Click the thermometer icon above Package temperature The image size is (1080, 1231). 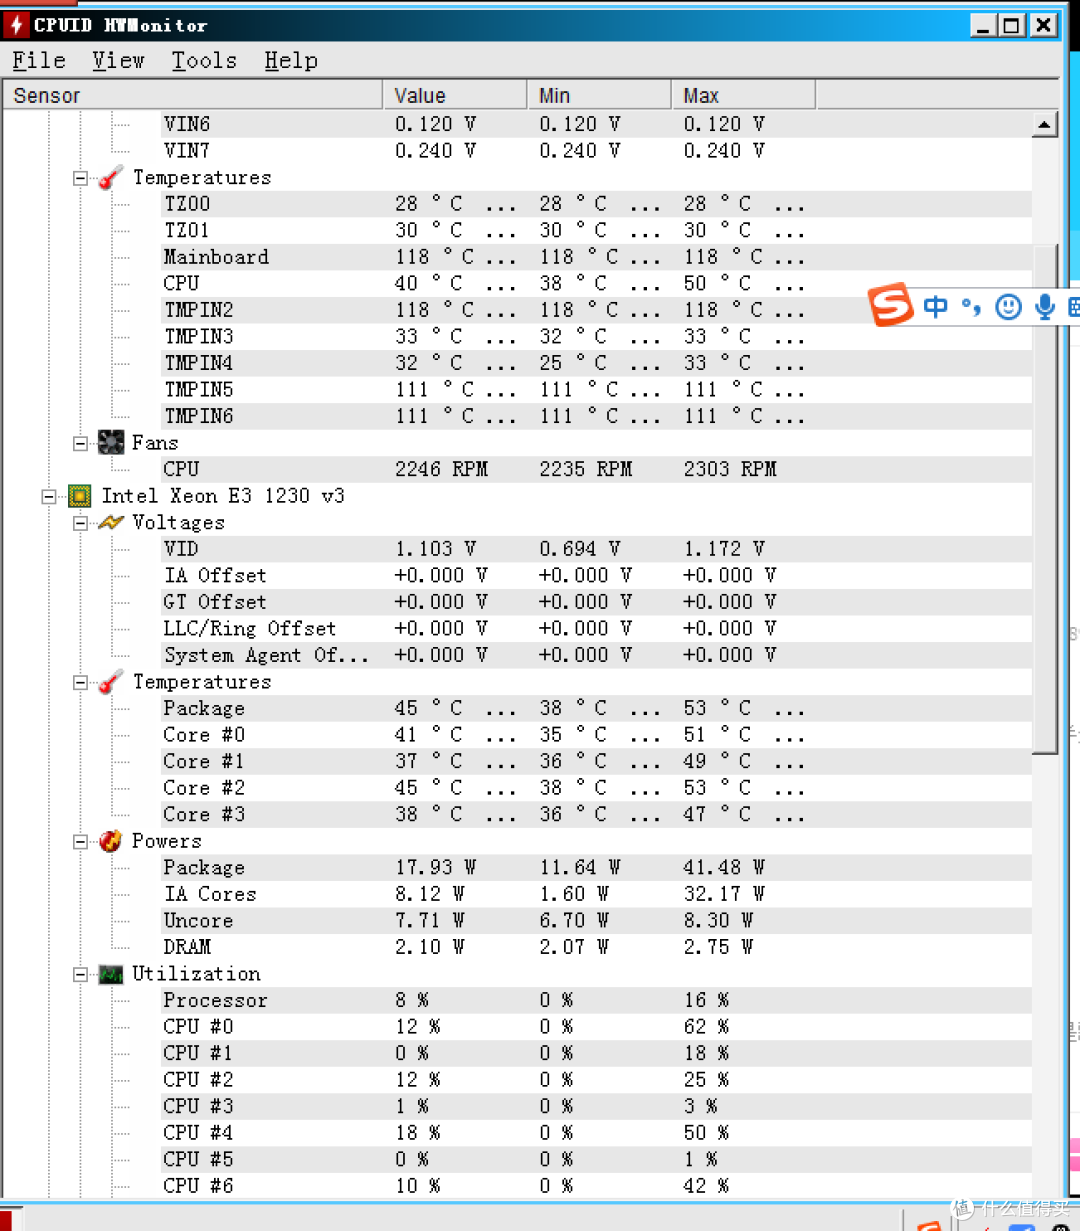(111, 681)
